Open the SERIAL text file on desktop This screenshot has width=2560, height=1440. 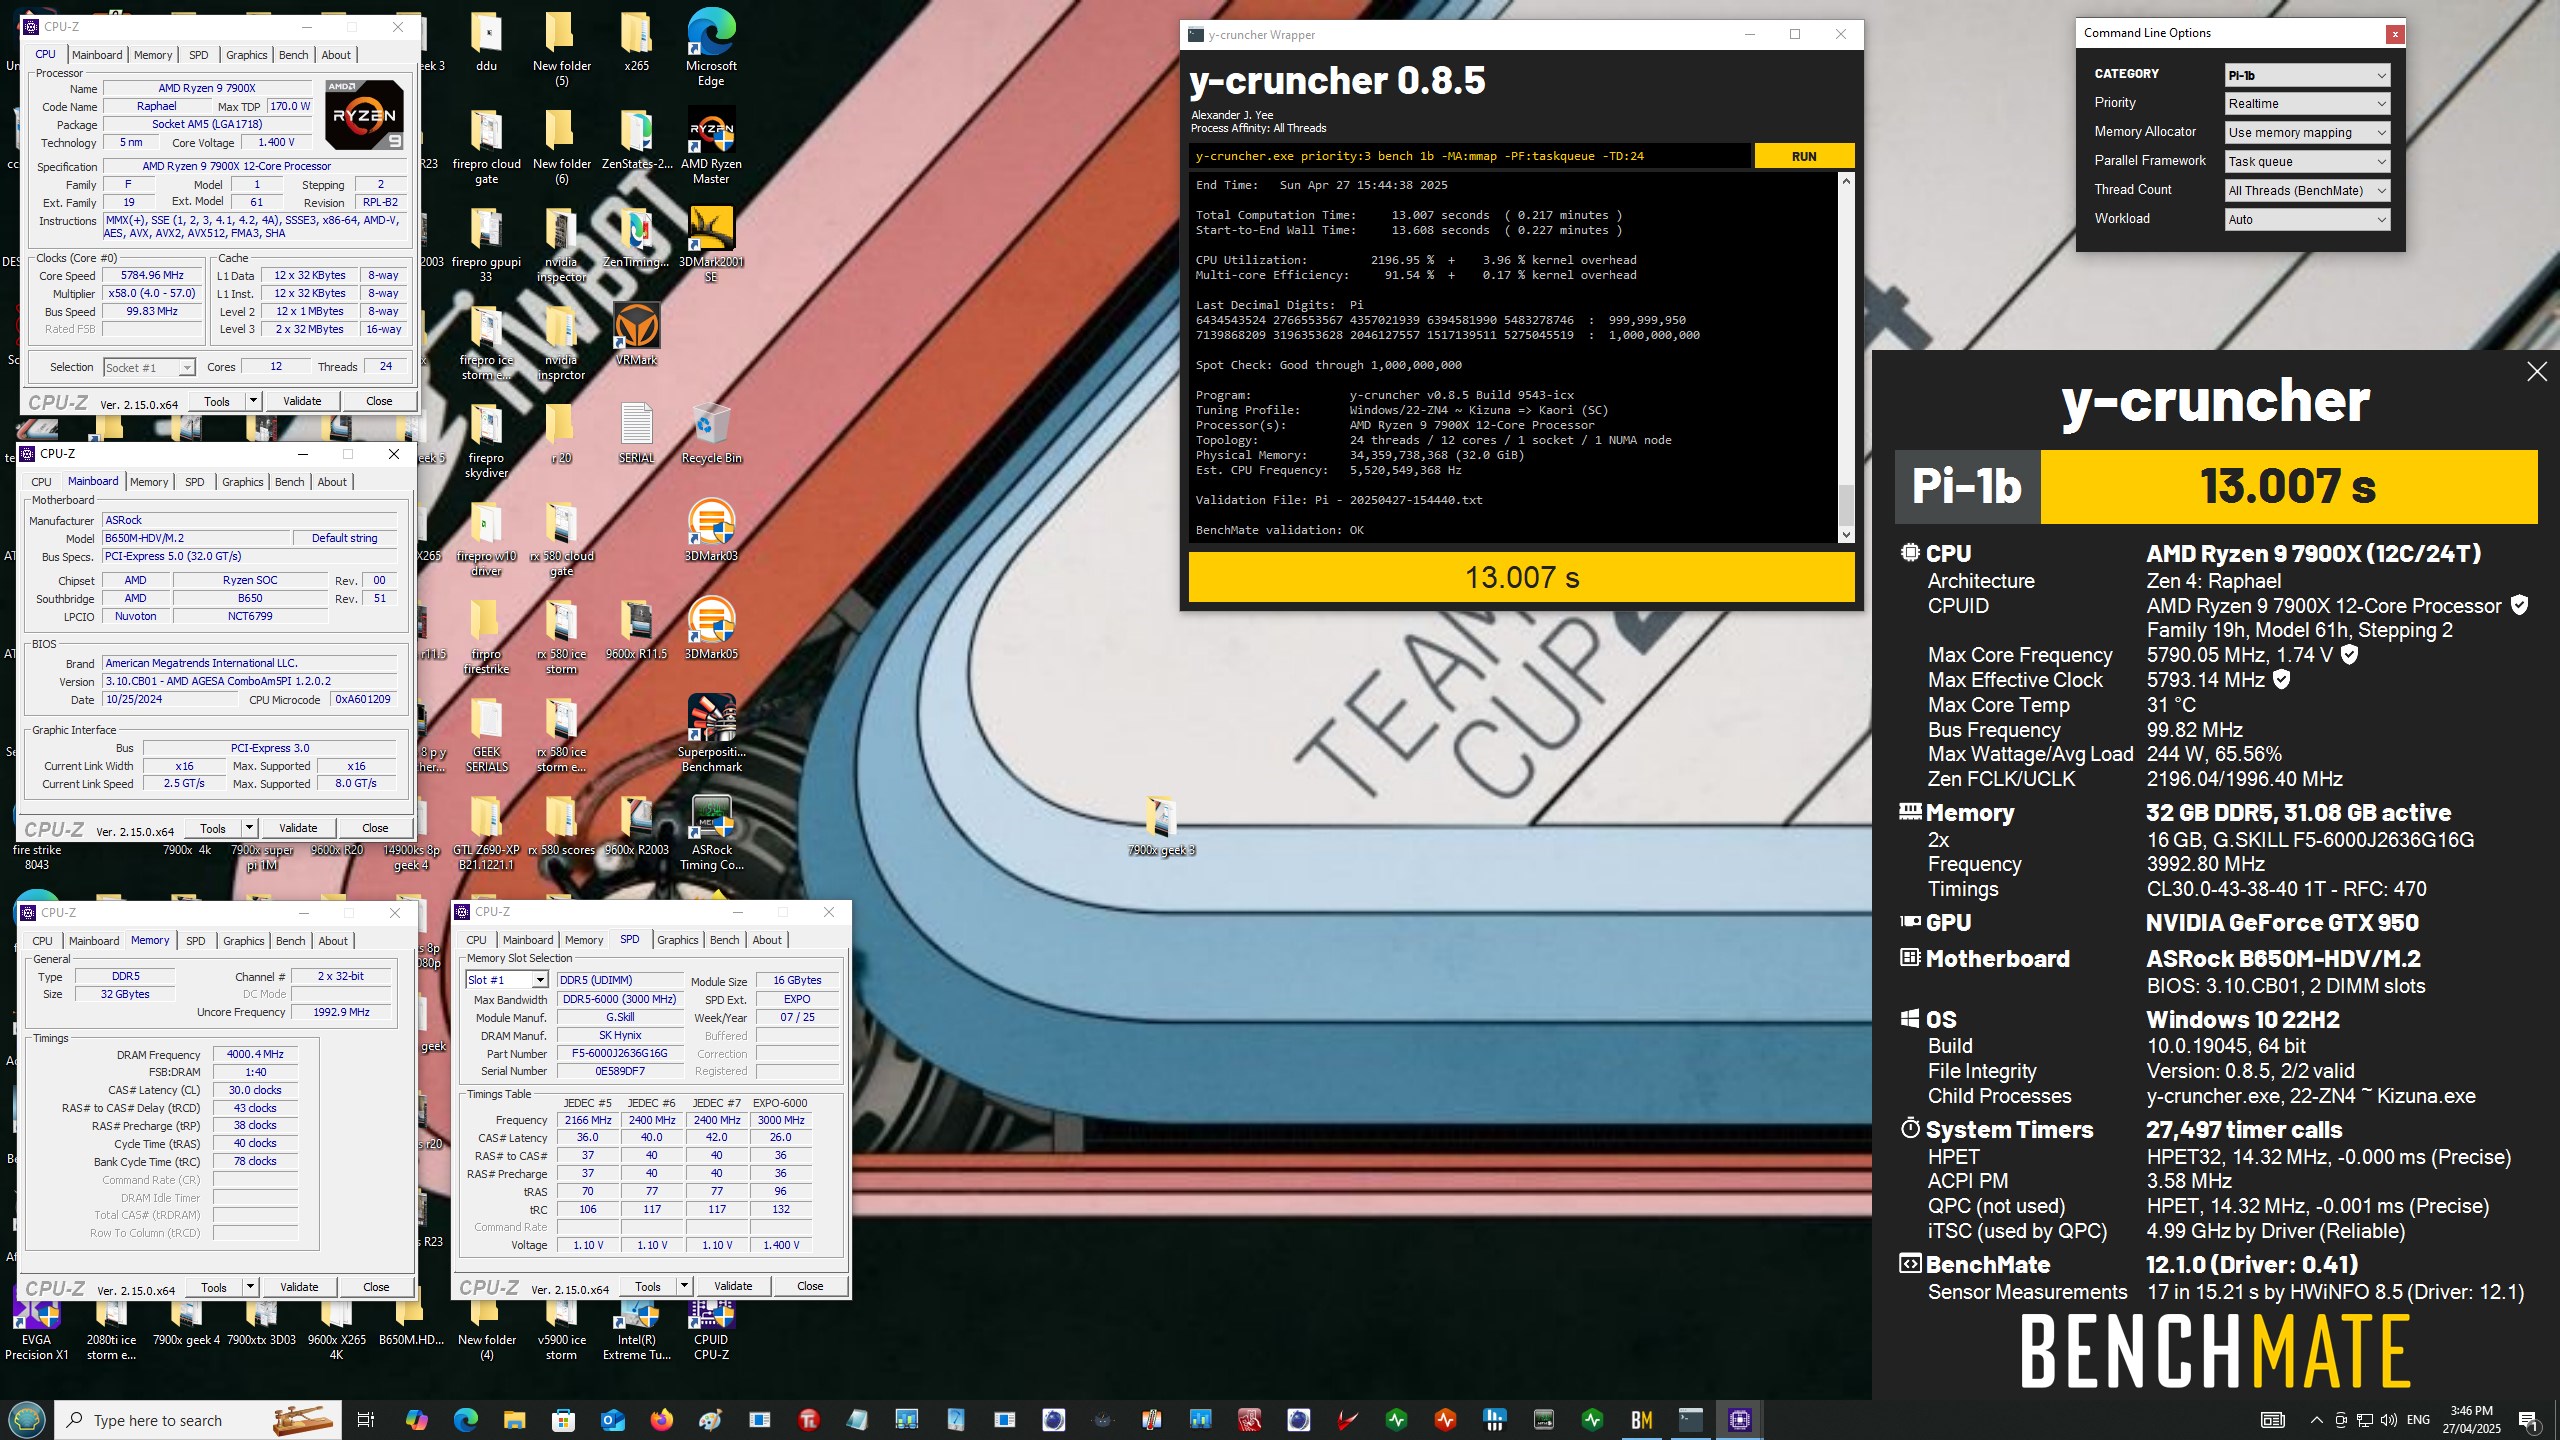[x=636, y=432]
